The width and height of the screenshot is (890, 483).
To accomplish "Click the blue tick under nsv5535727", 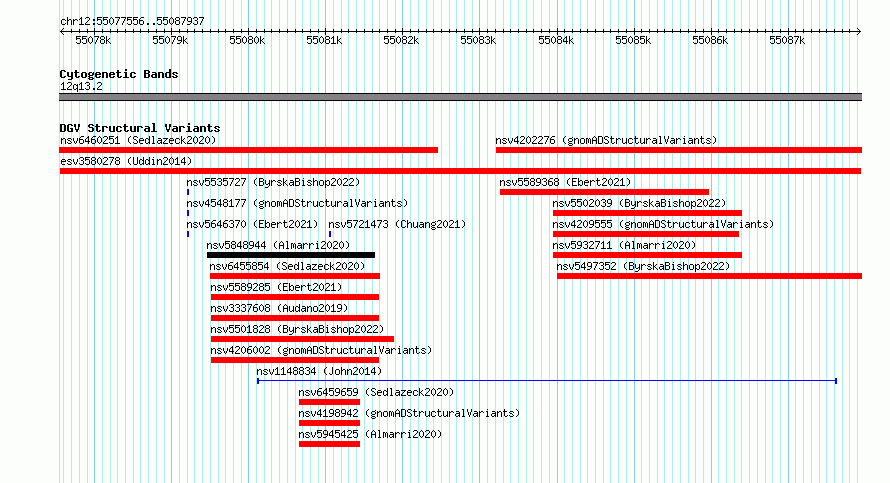I will 188,192.
